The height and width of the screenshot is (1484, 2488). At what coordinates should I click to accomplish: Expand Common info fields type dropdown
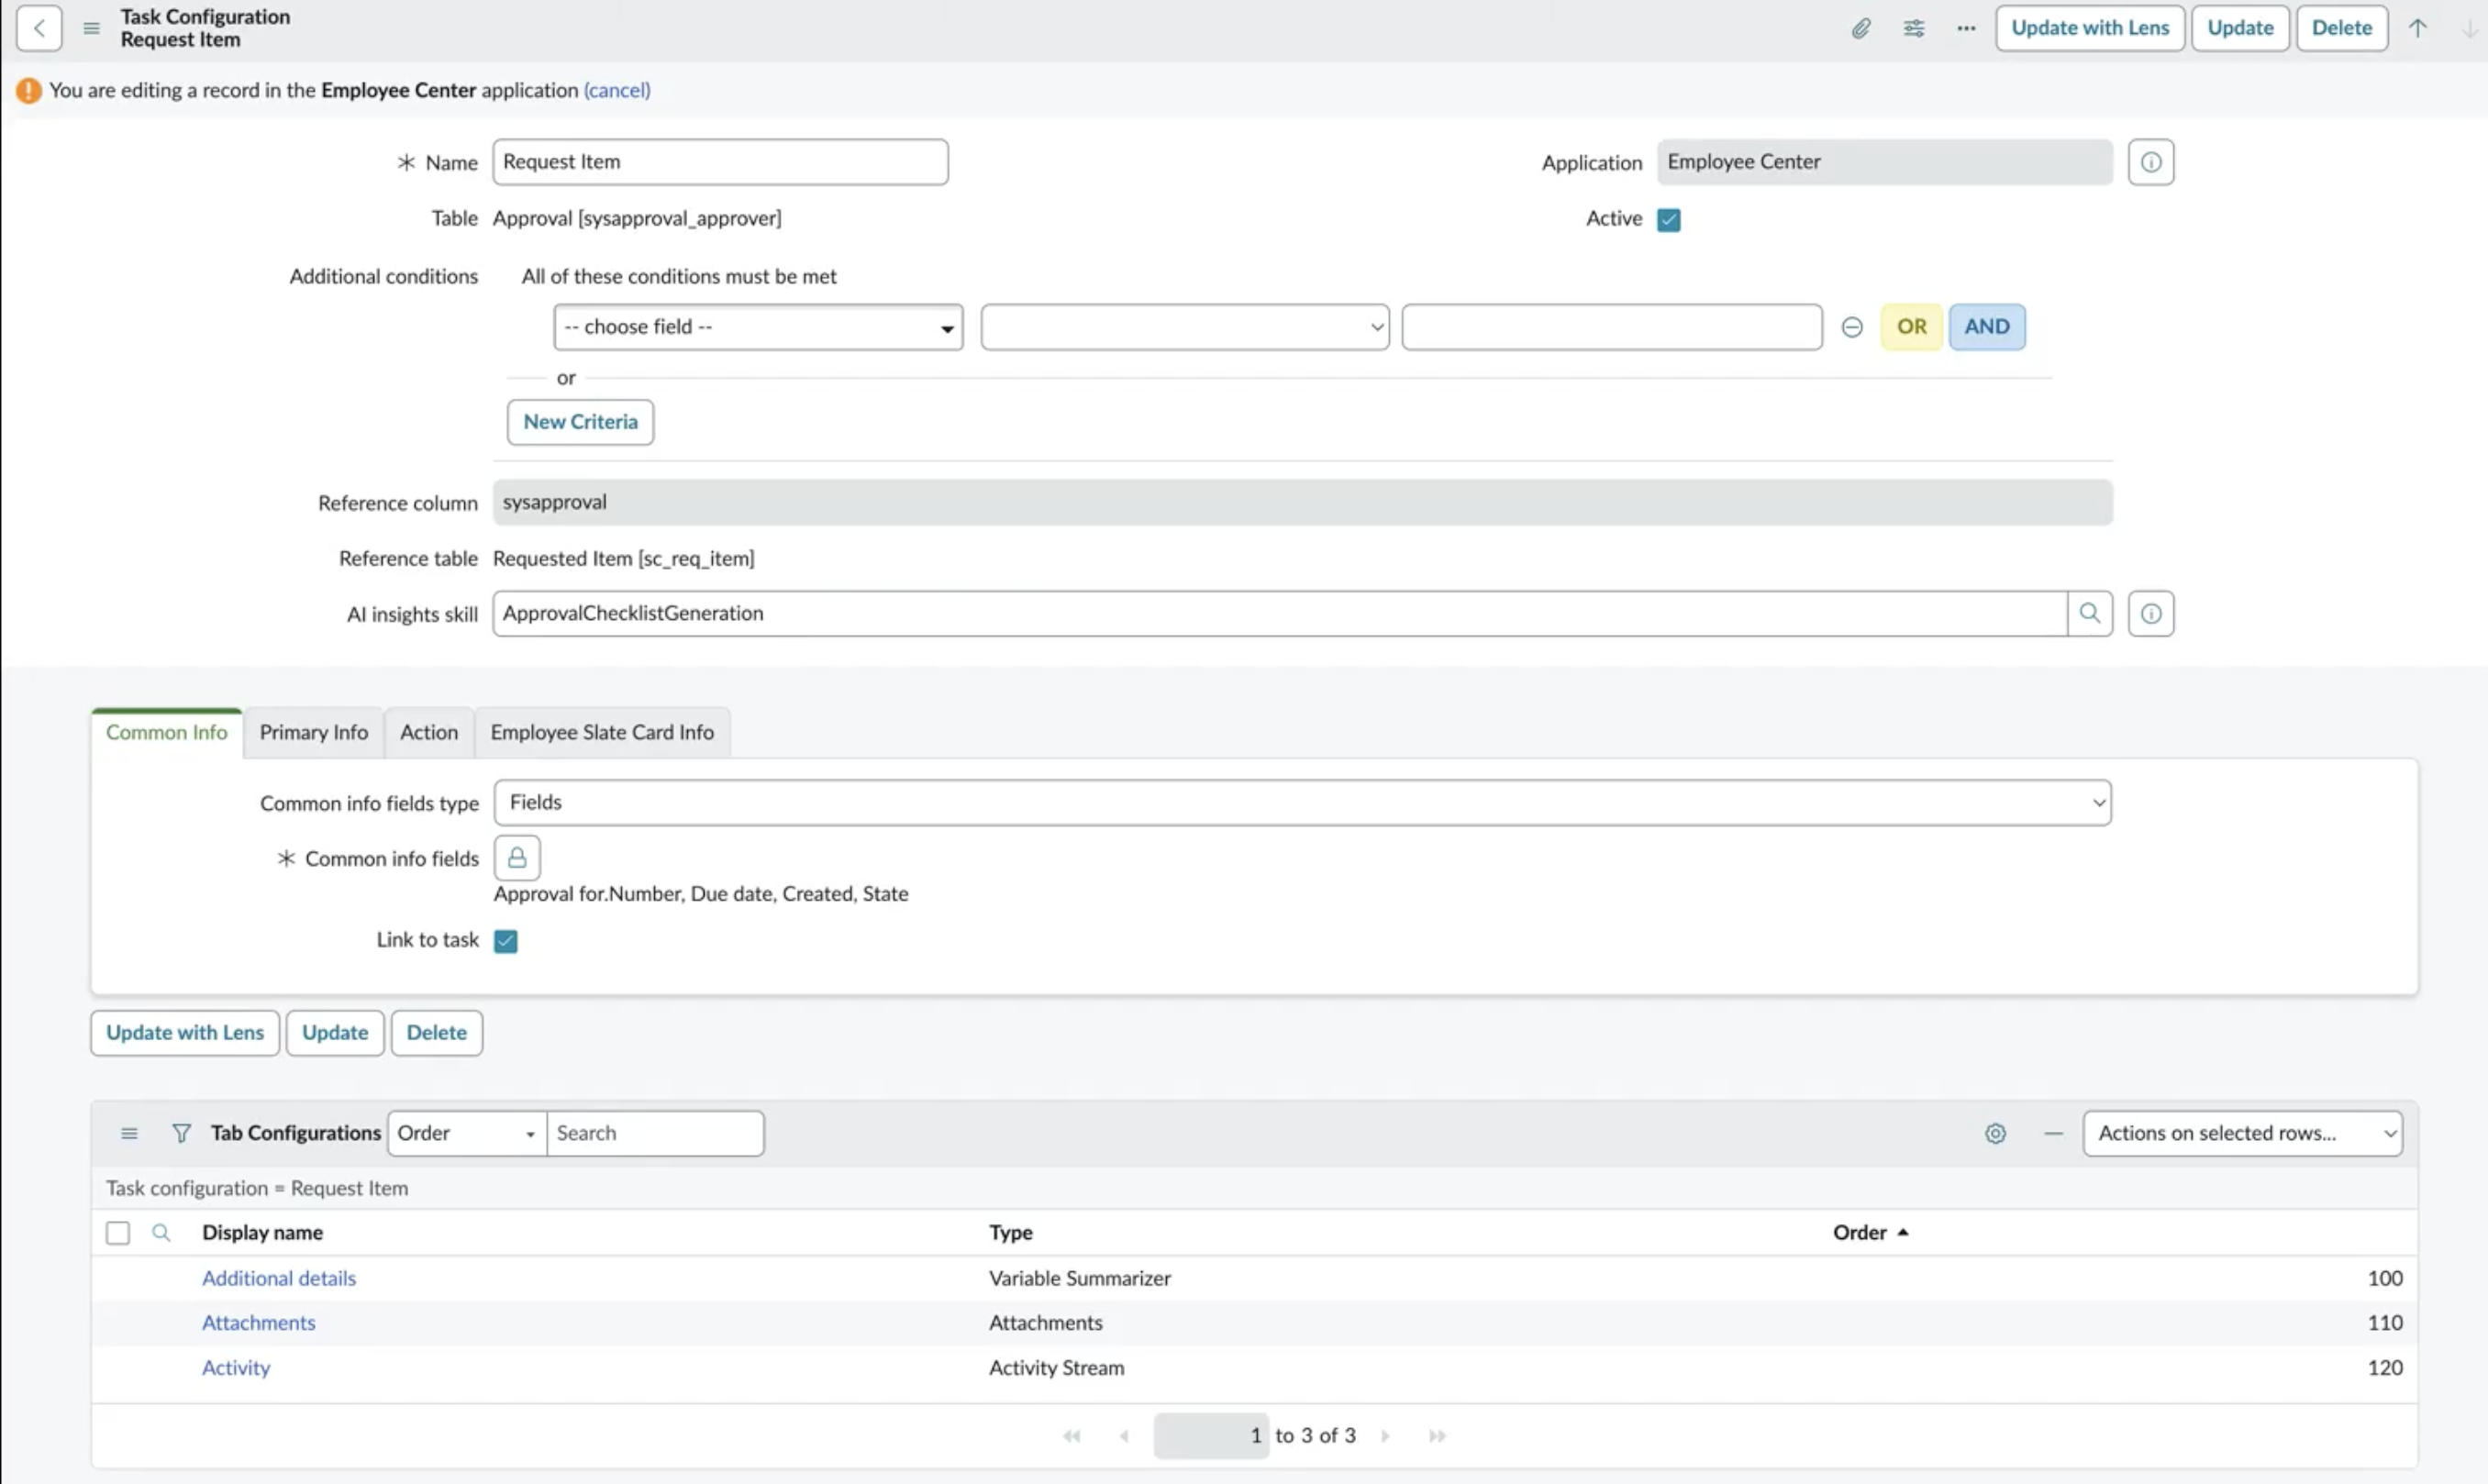coord(1302,802)
